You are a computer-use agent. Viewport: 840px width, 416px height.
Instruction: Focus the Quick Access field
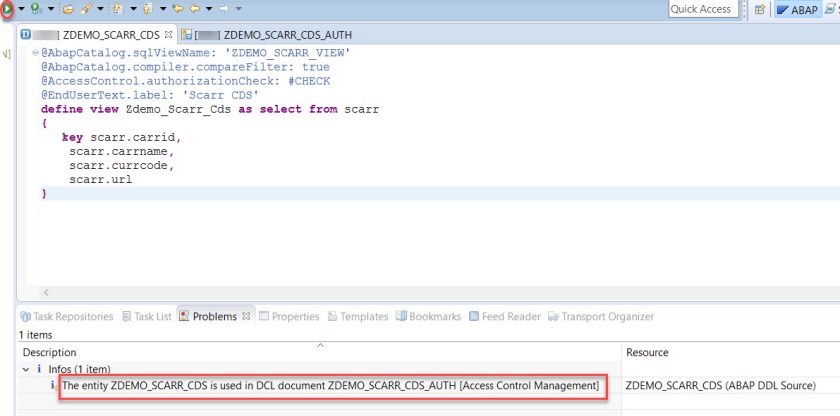pyautogui.click(x=703, y=9)
